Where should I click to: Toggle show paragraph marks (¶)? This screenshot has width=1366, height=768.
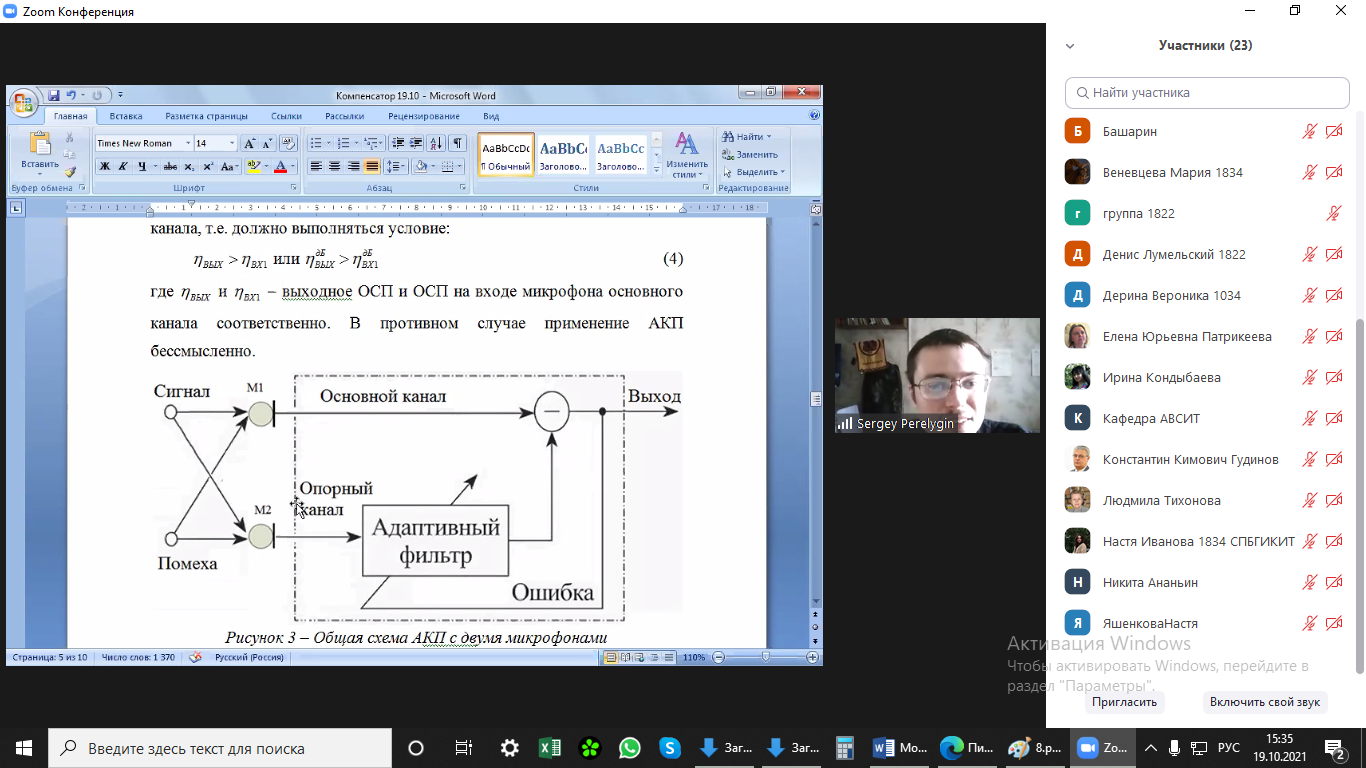point(457,143)
